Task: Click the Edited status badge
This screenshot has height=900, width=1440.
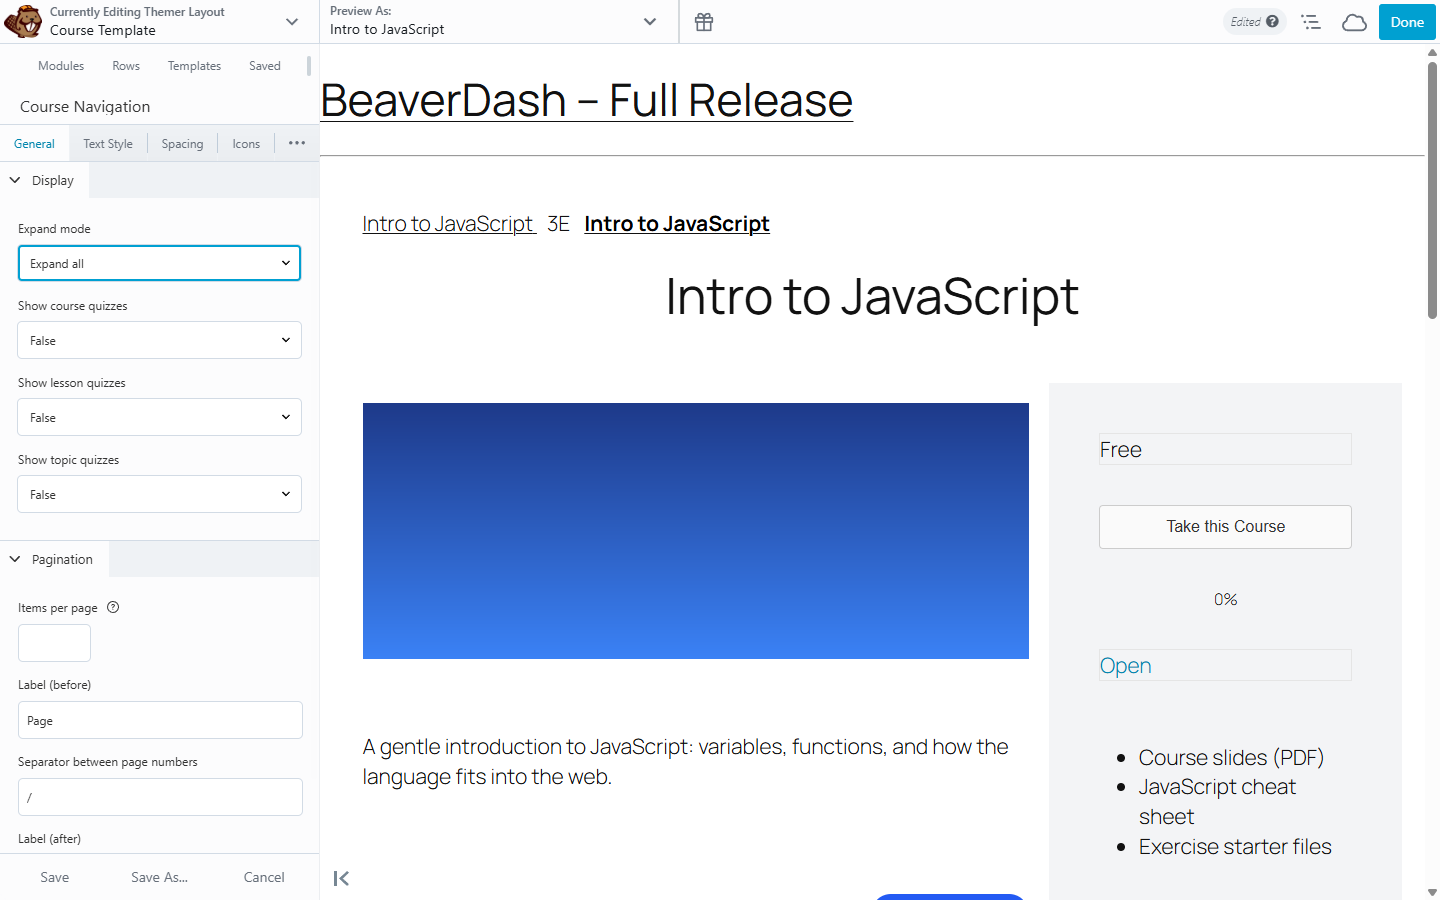Action: click(x=1254, y=21)
